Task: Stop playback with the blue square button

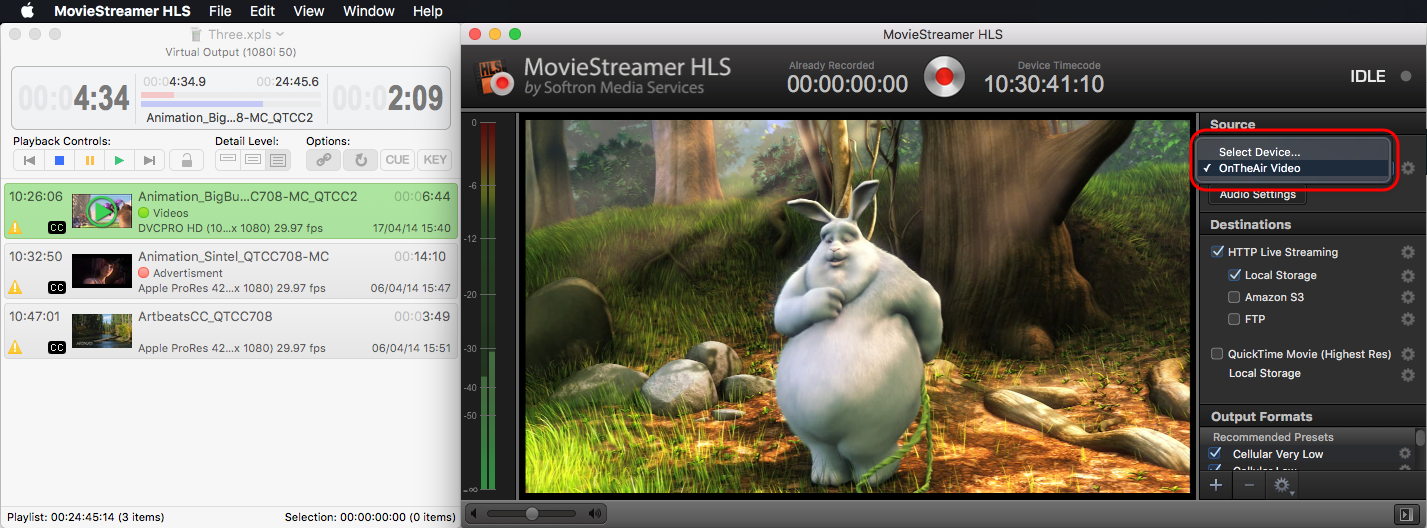Action: (x=60, y=160)
